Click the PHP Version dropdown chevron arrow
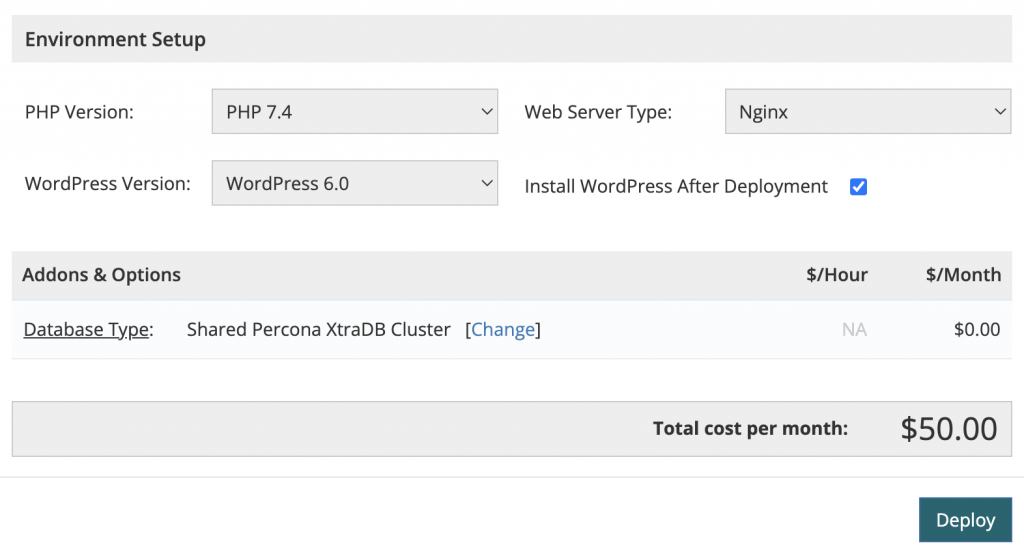The image size is (1024, 552). pyautogui.click(x=487, y=112)
